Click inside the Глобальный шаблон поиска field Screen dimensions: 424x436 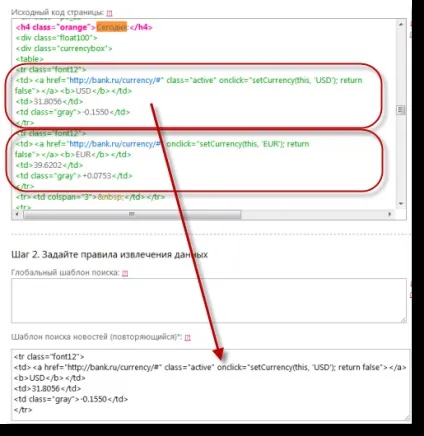(x=209, y=301)
